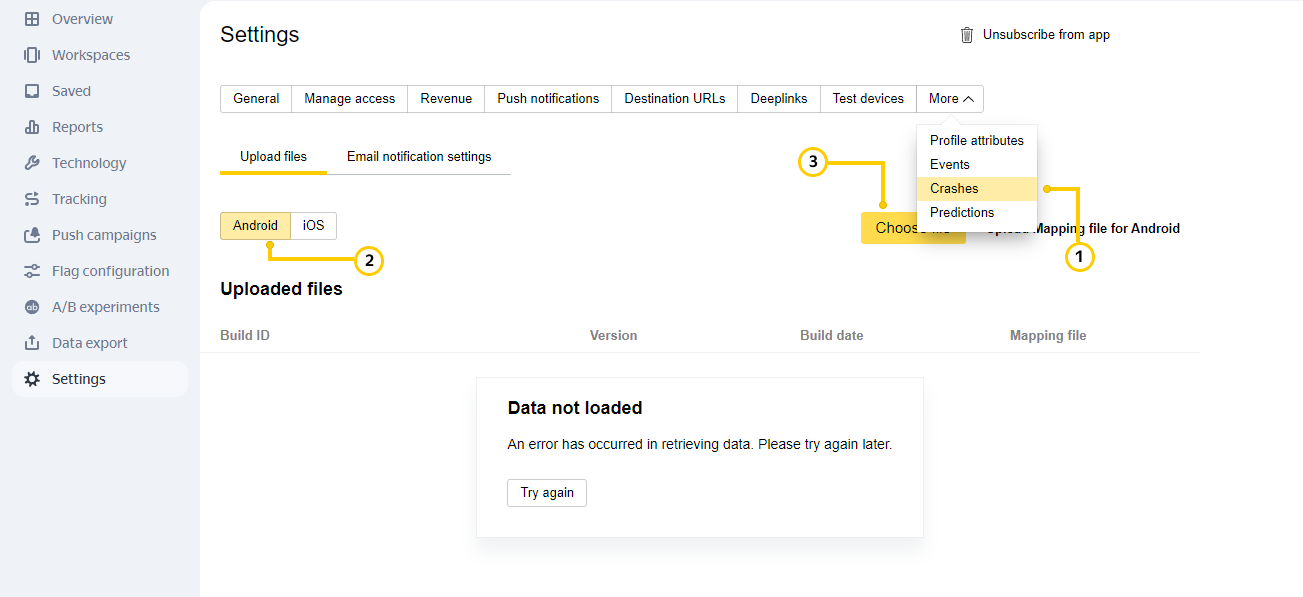This screenshot has width=1303, height=597.
Task: Click the Unsubscribe from app link
Action: (x=1046, y=35)
